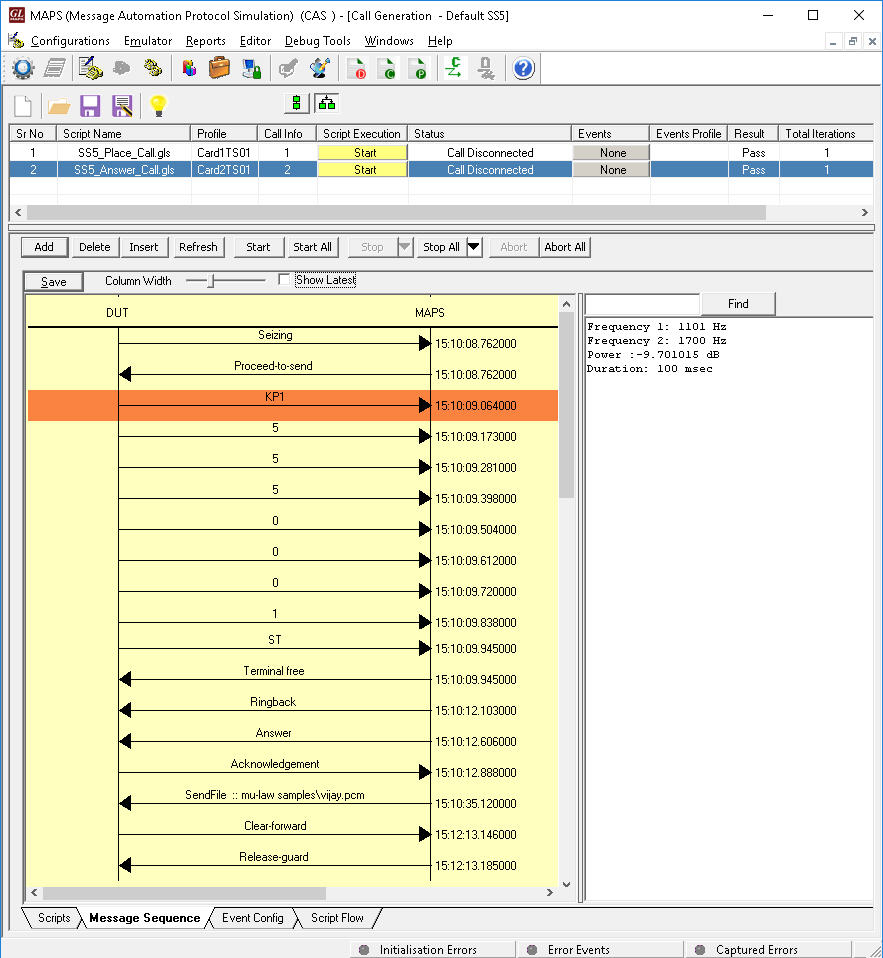Expand the Stop All dropdown arrow
This screenshot has width=883, height=958.
(x=474, y=247)
